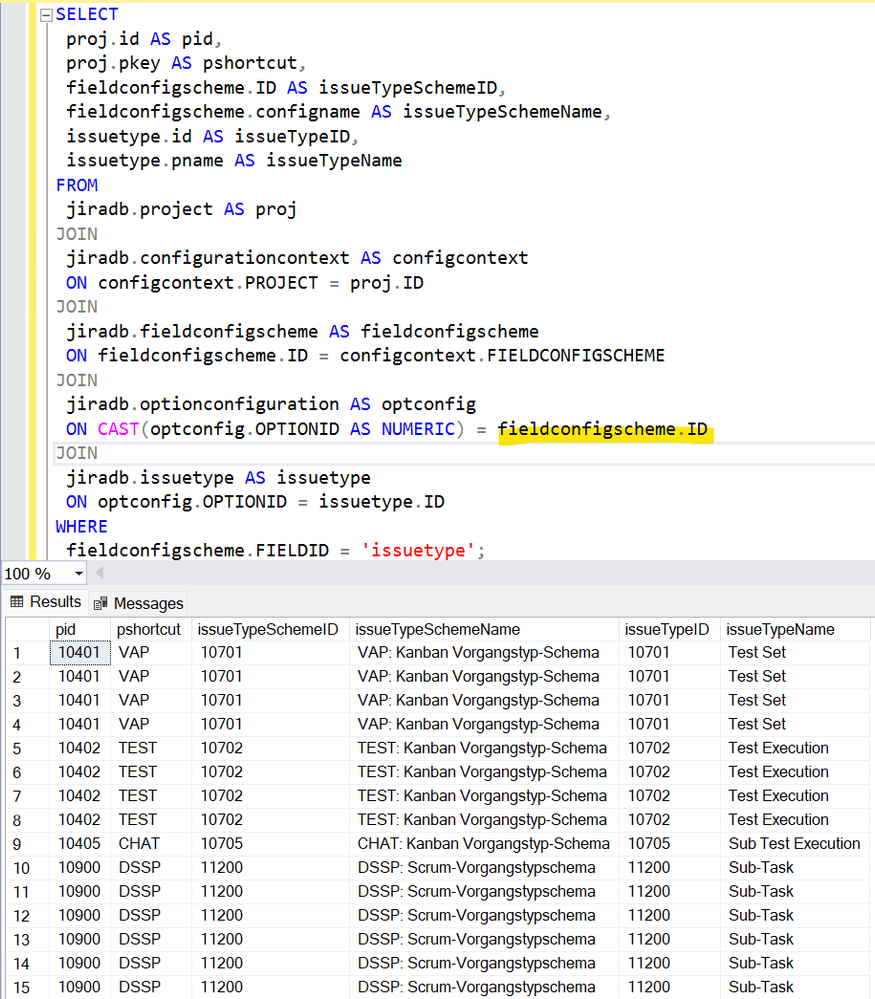Click Sub-Task cell in row 10

[795, 868]
